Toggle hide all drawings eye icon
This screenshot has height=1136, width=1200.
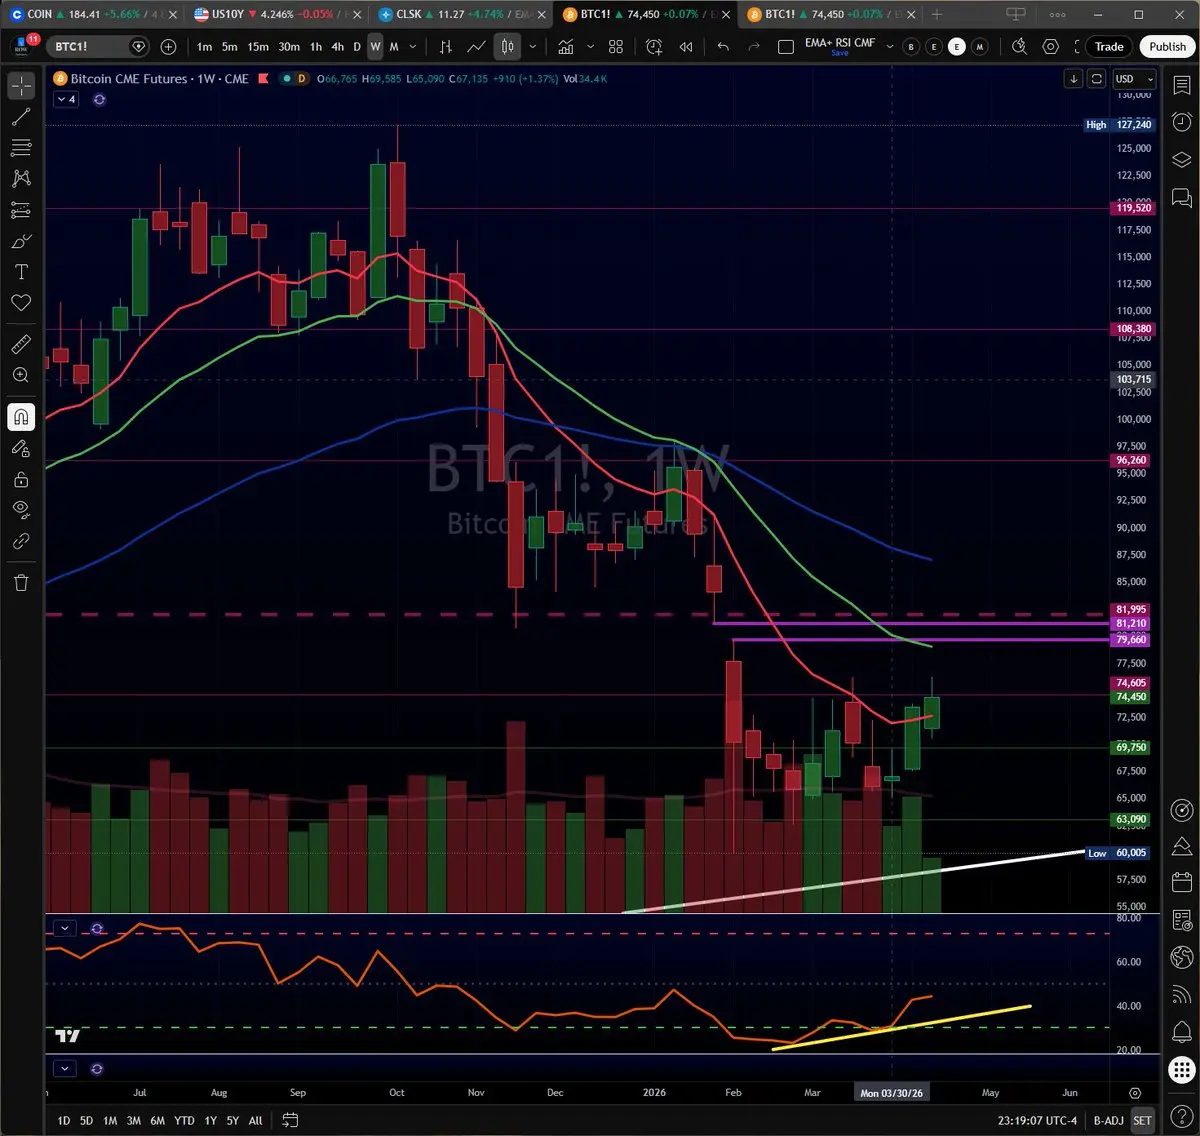coord(21,510)
